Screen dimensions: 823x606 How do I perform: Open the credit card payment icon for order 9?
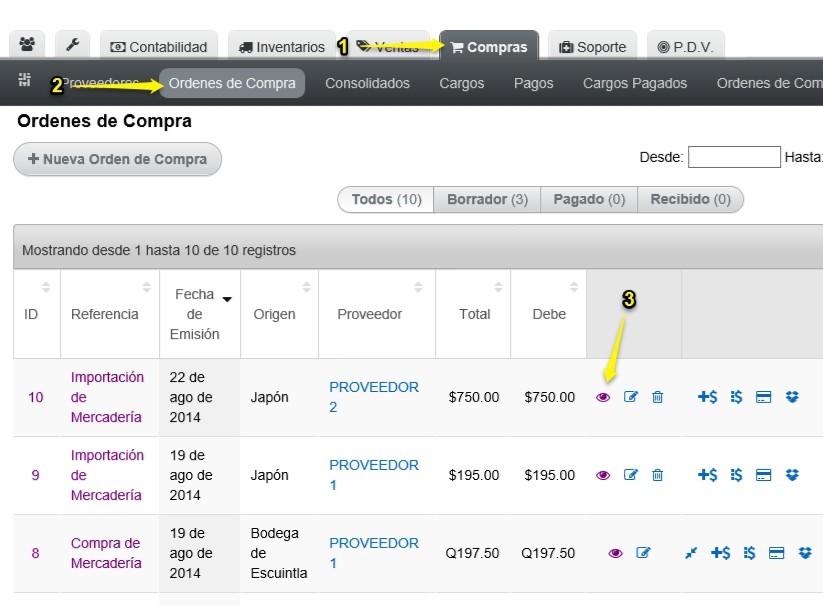763,475
